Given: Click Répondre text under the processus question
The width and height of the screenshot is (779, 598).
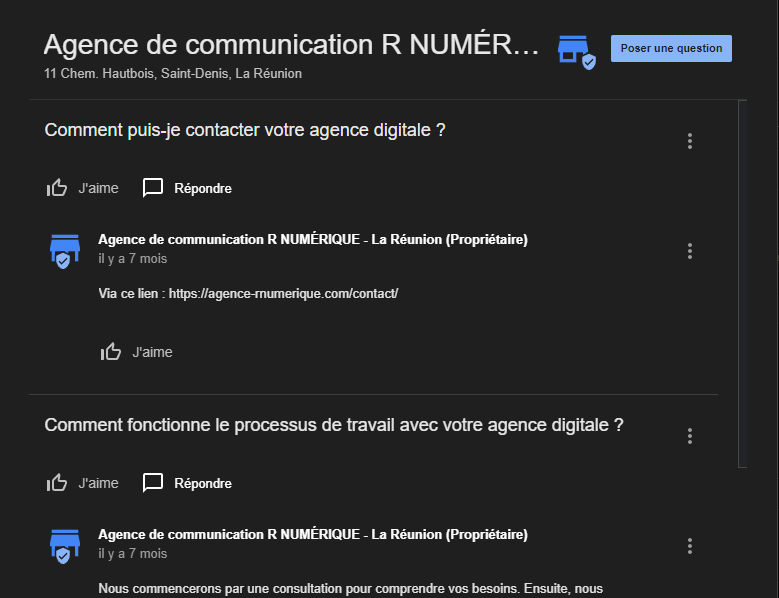Looking at the screenshot, I should 203,483.
